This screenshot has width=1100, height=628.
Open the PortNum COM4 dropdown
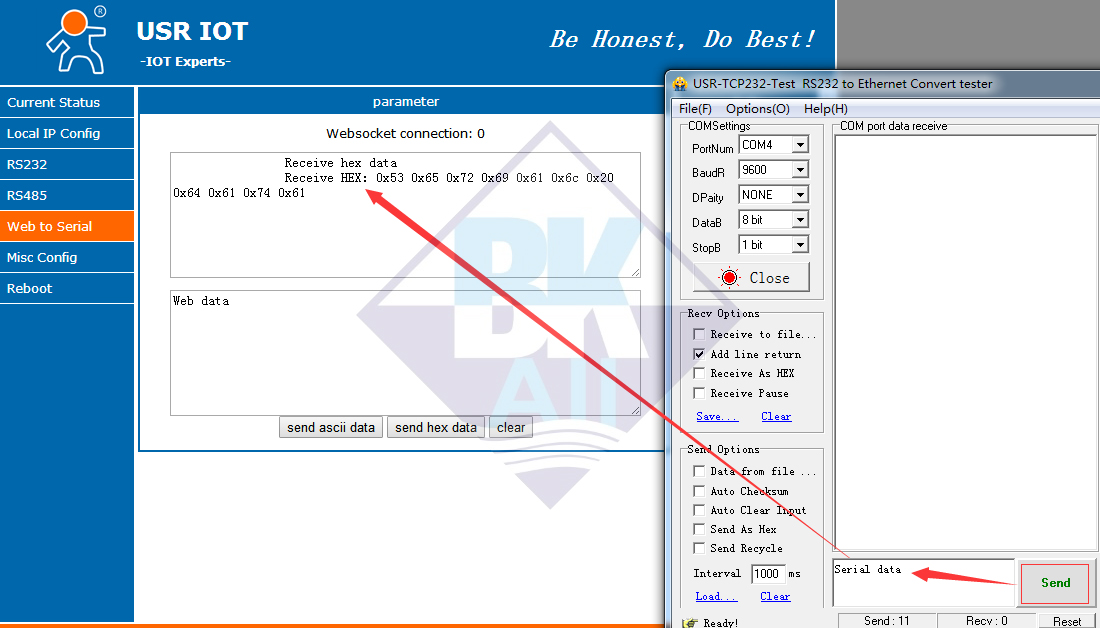click(800, 145)
